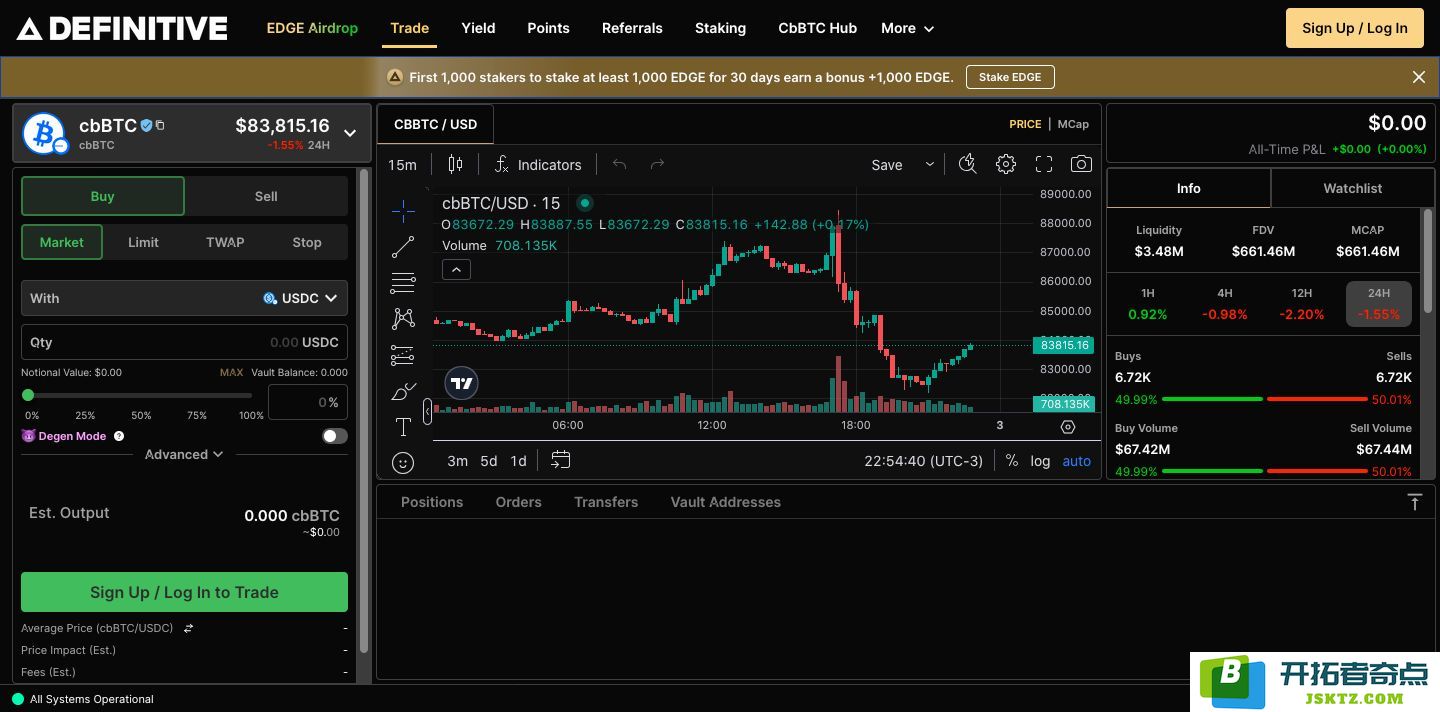Open the candlestick chart style menu
Image resolution: width=1440 pixels, height=712 pixels.
coord(455,164)
